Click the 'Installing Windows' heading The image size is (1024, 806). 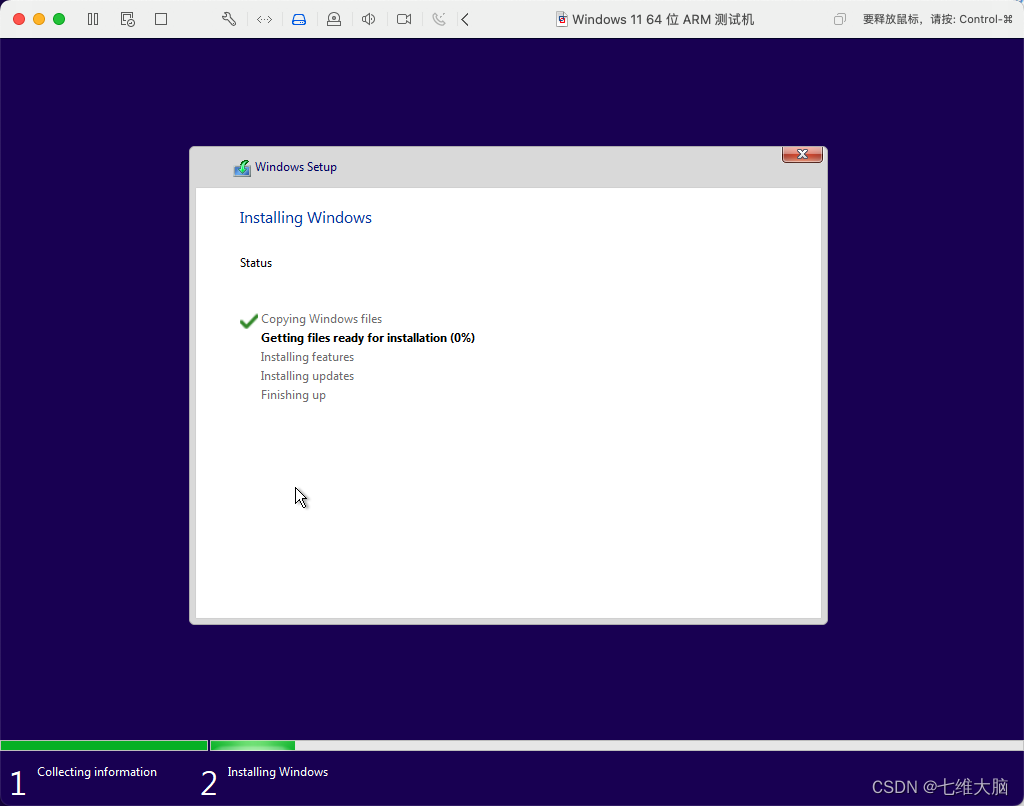305,218
